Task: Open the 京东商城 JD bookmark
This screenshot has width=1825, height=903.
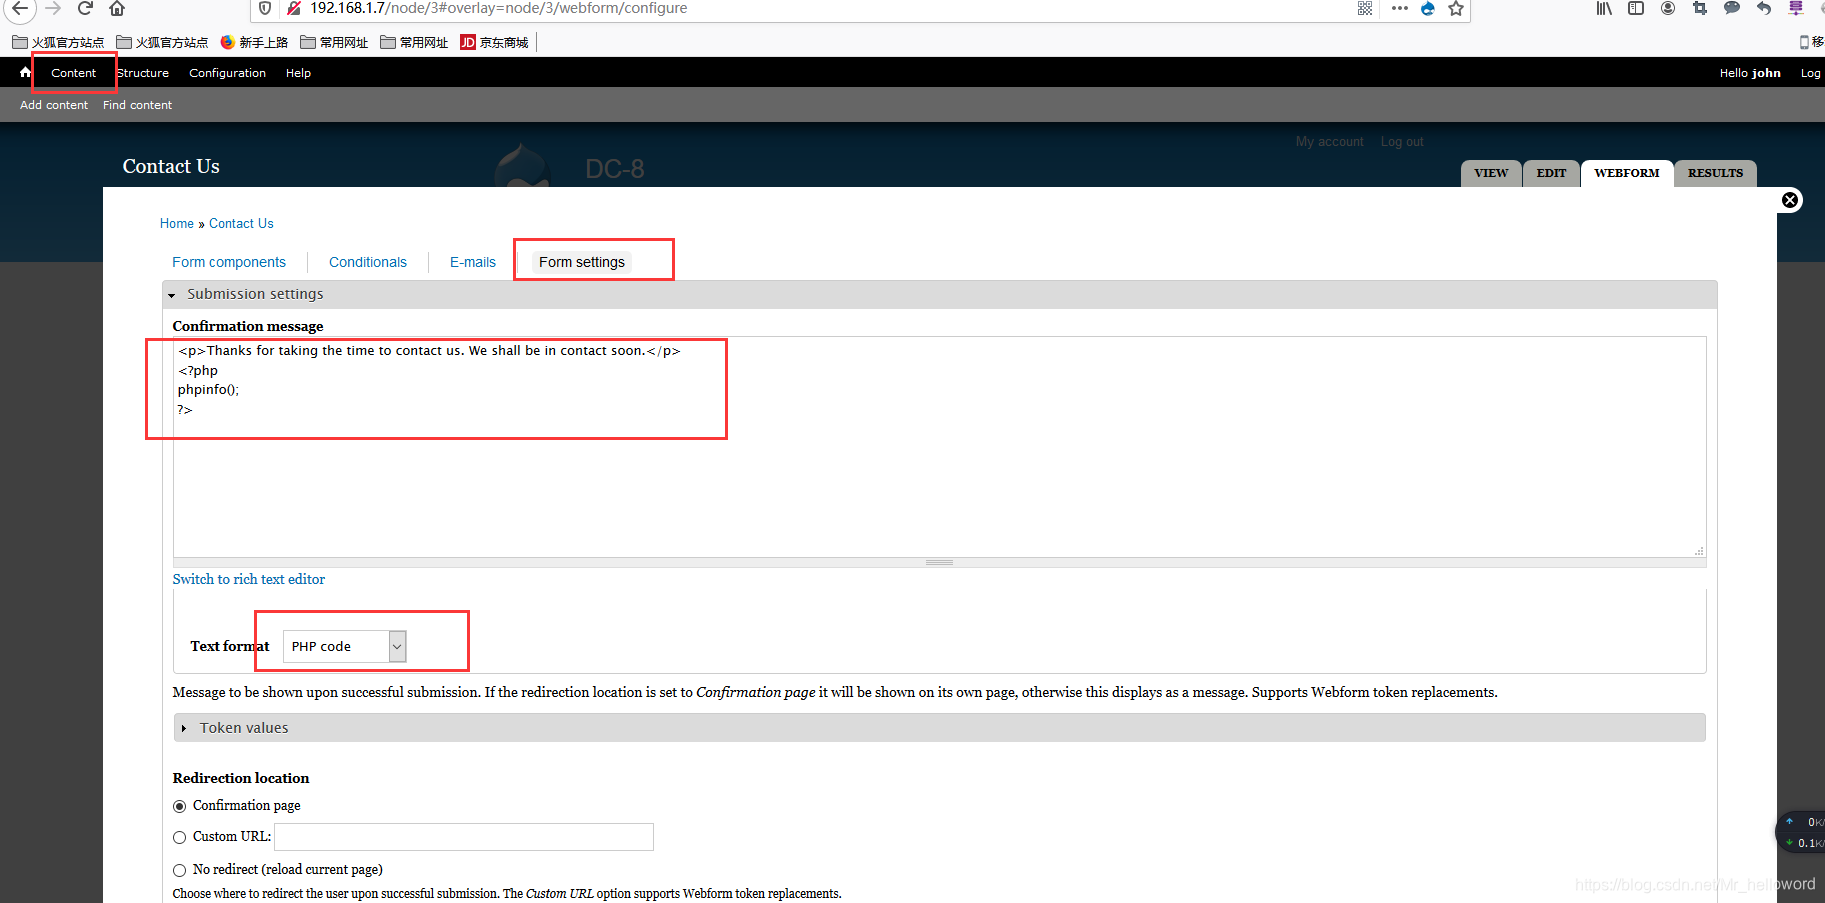Action: (x=494, y=42)
